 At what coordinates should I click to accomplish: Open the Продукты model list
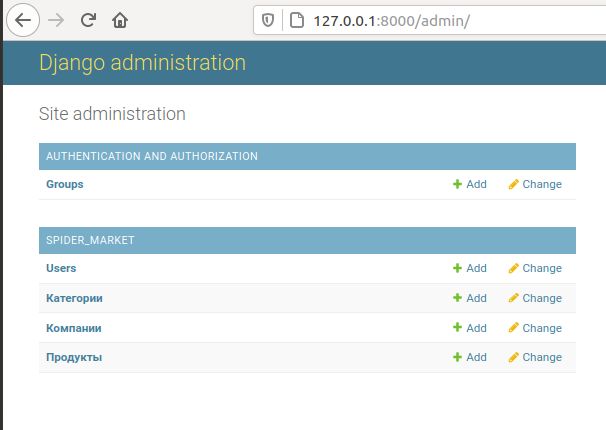click(74, 357)
